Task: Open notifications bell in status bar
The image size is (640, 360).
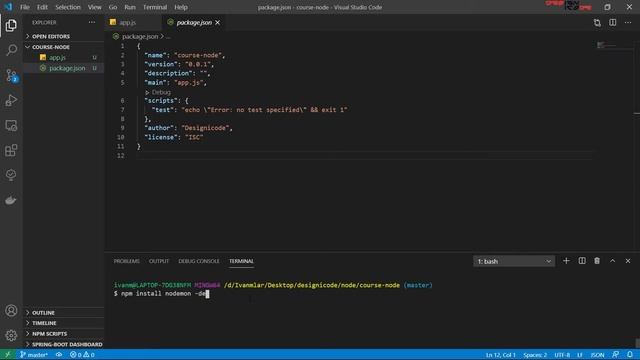Action: [630, 355]
